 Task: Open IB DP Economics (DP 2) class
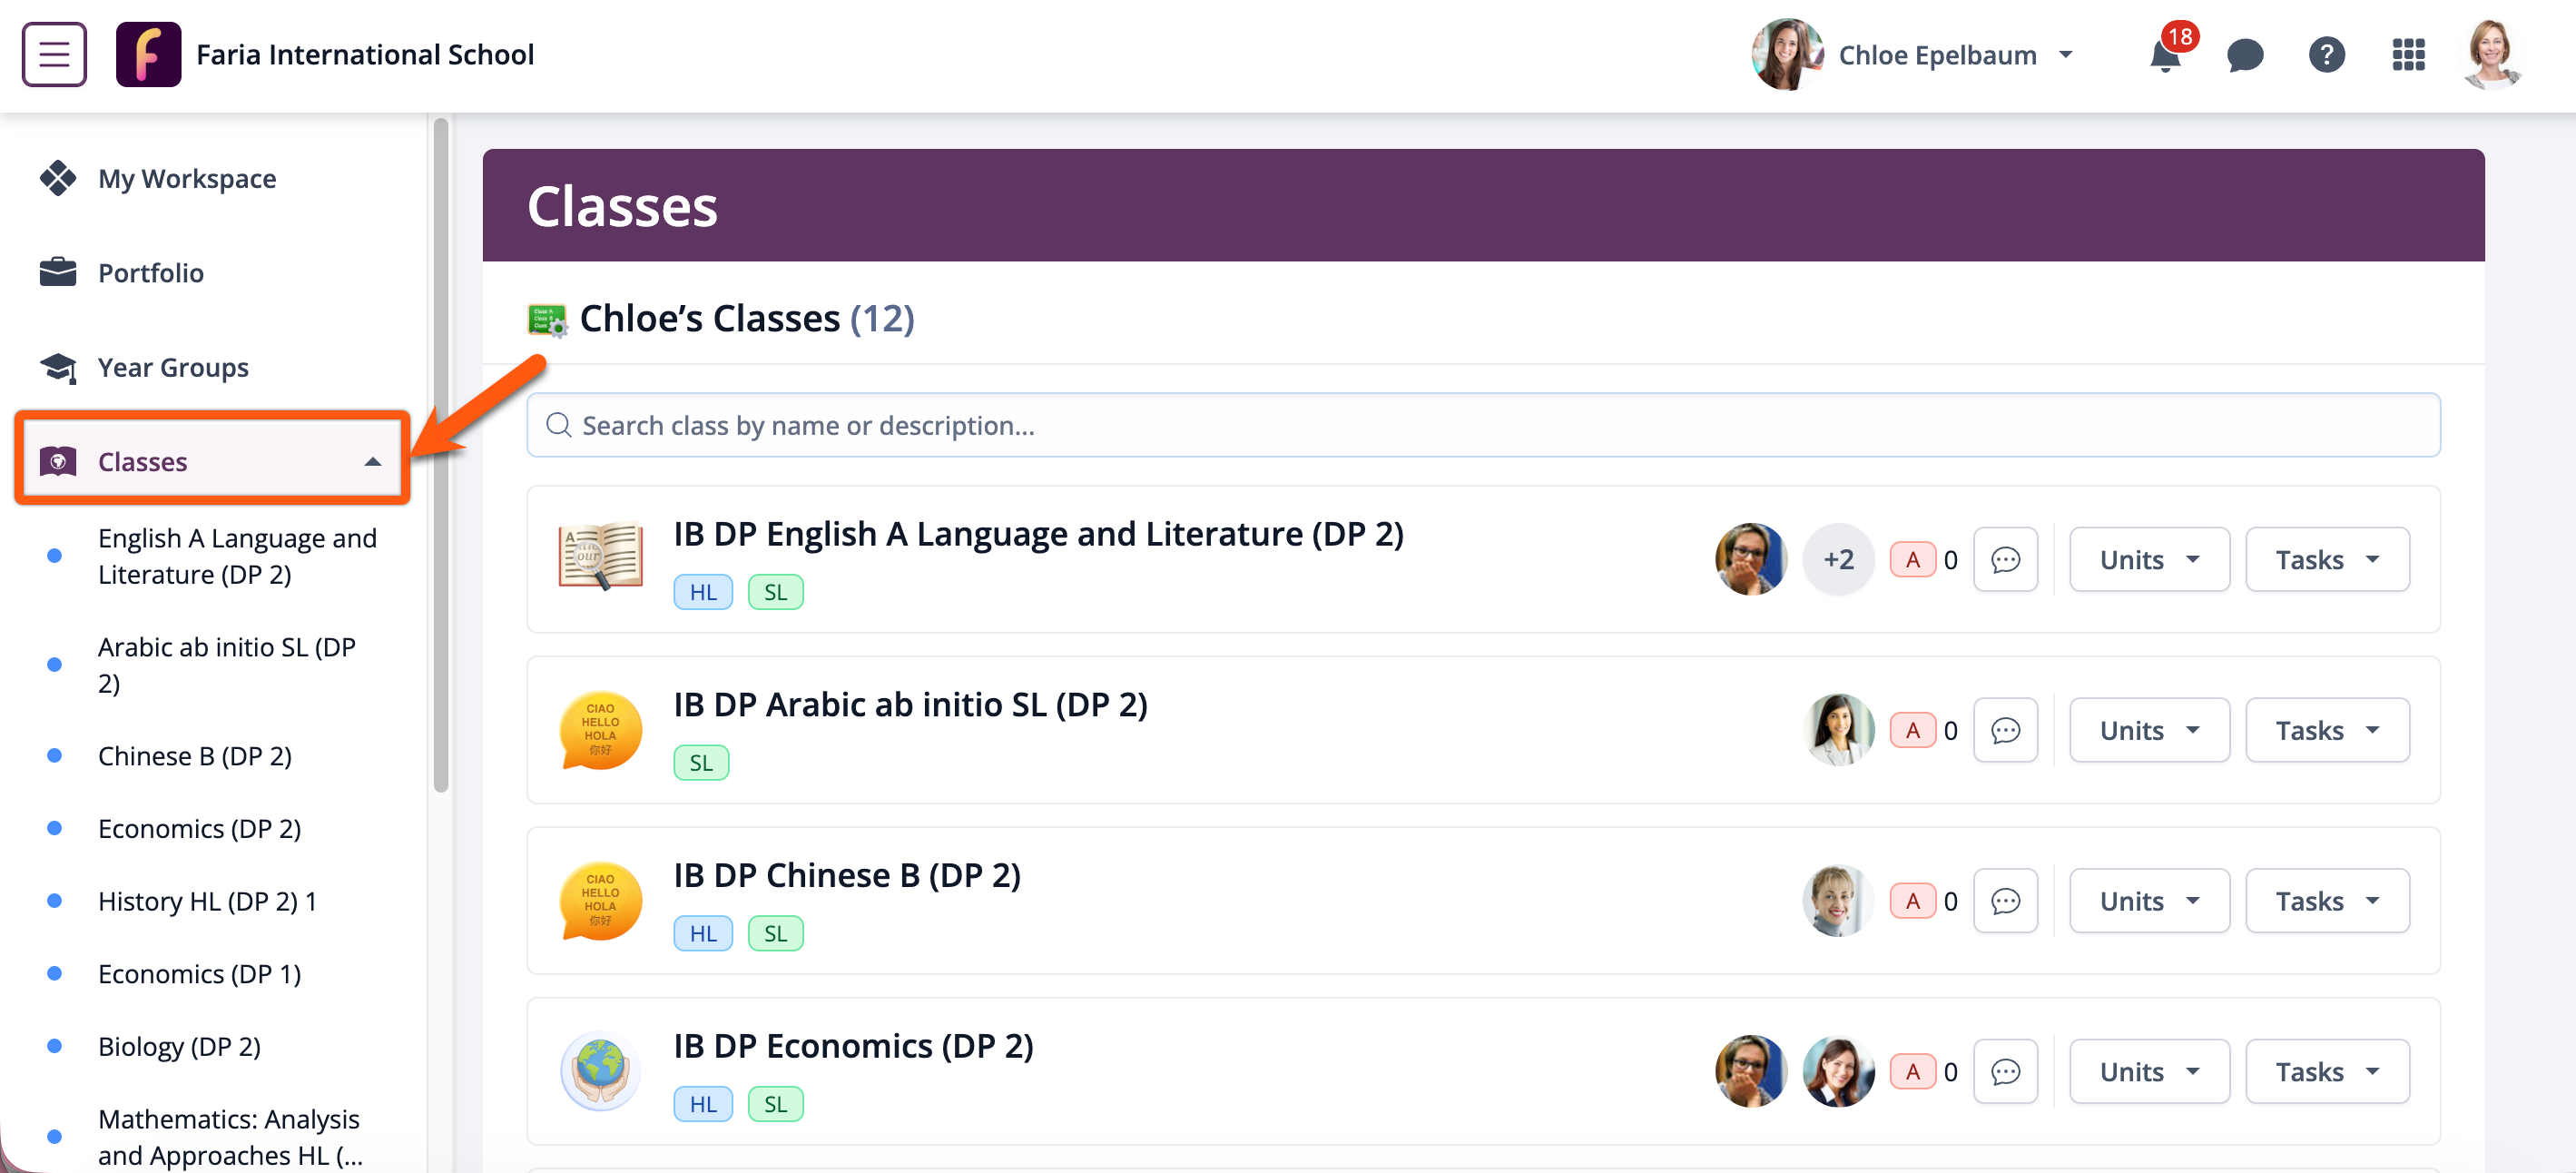click(x=853, y=1046)
